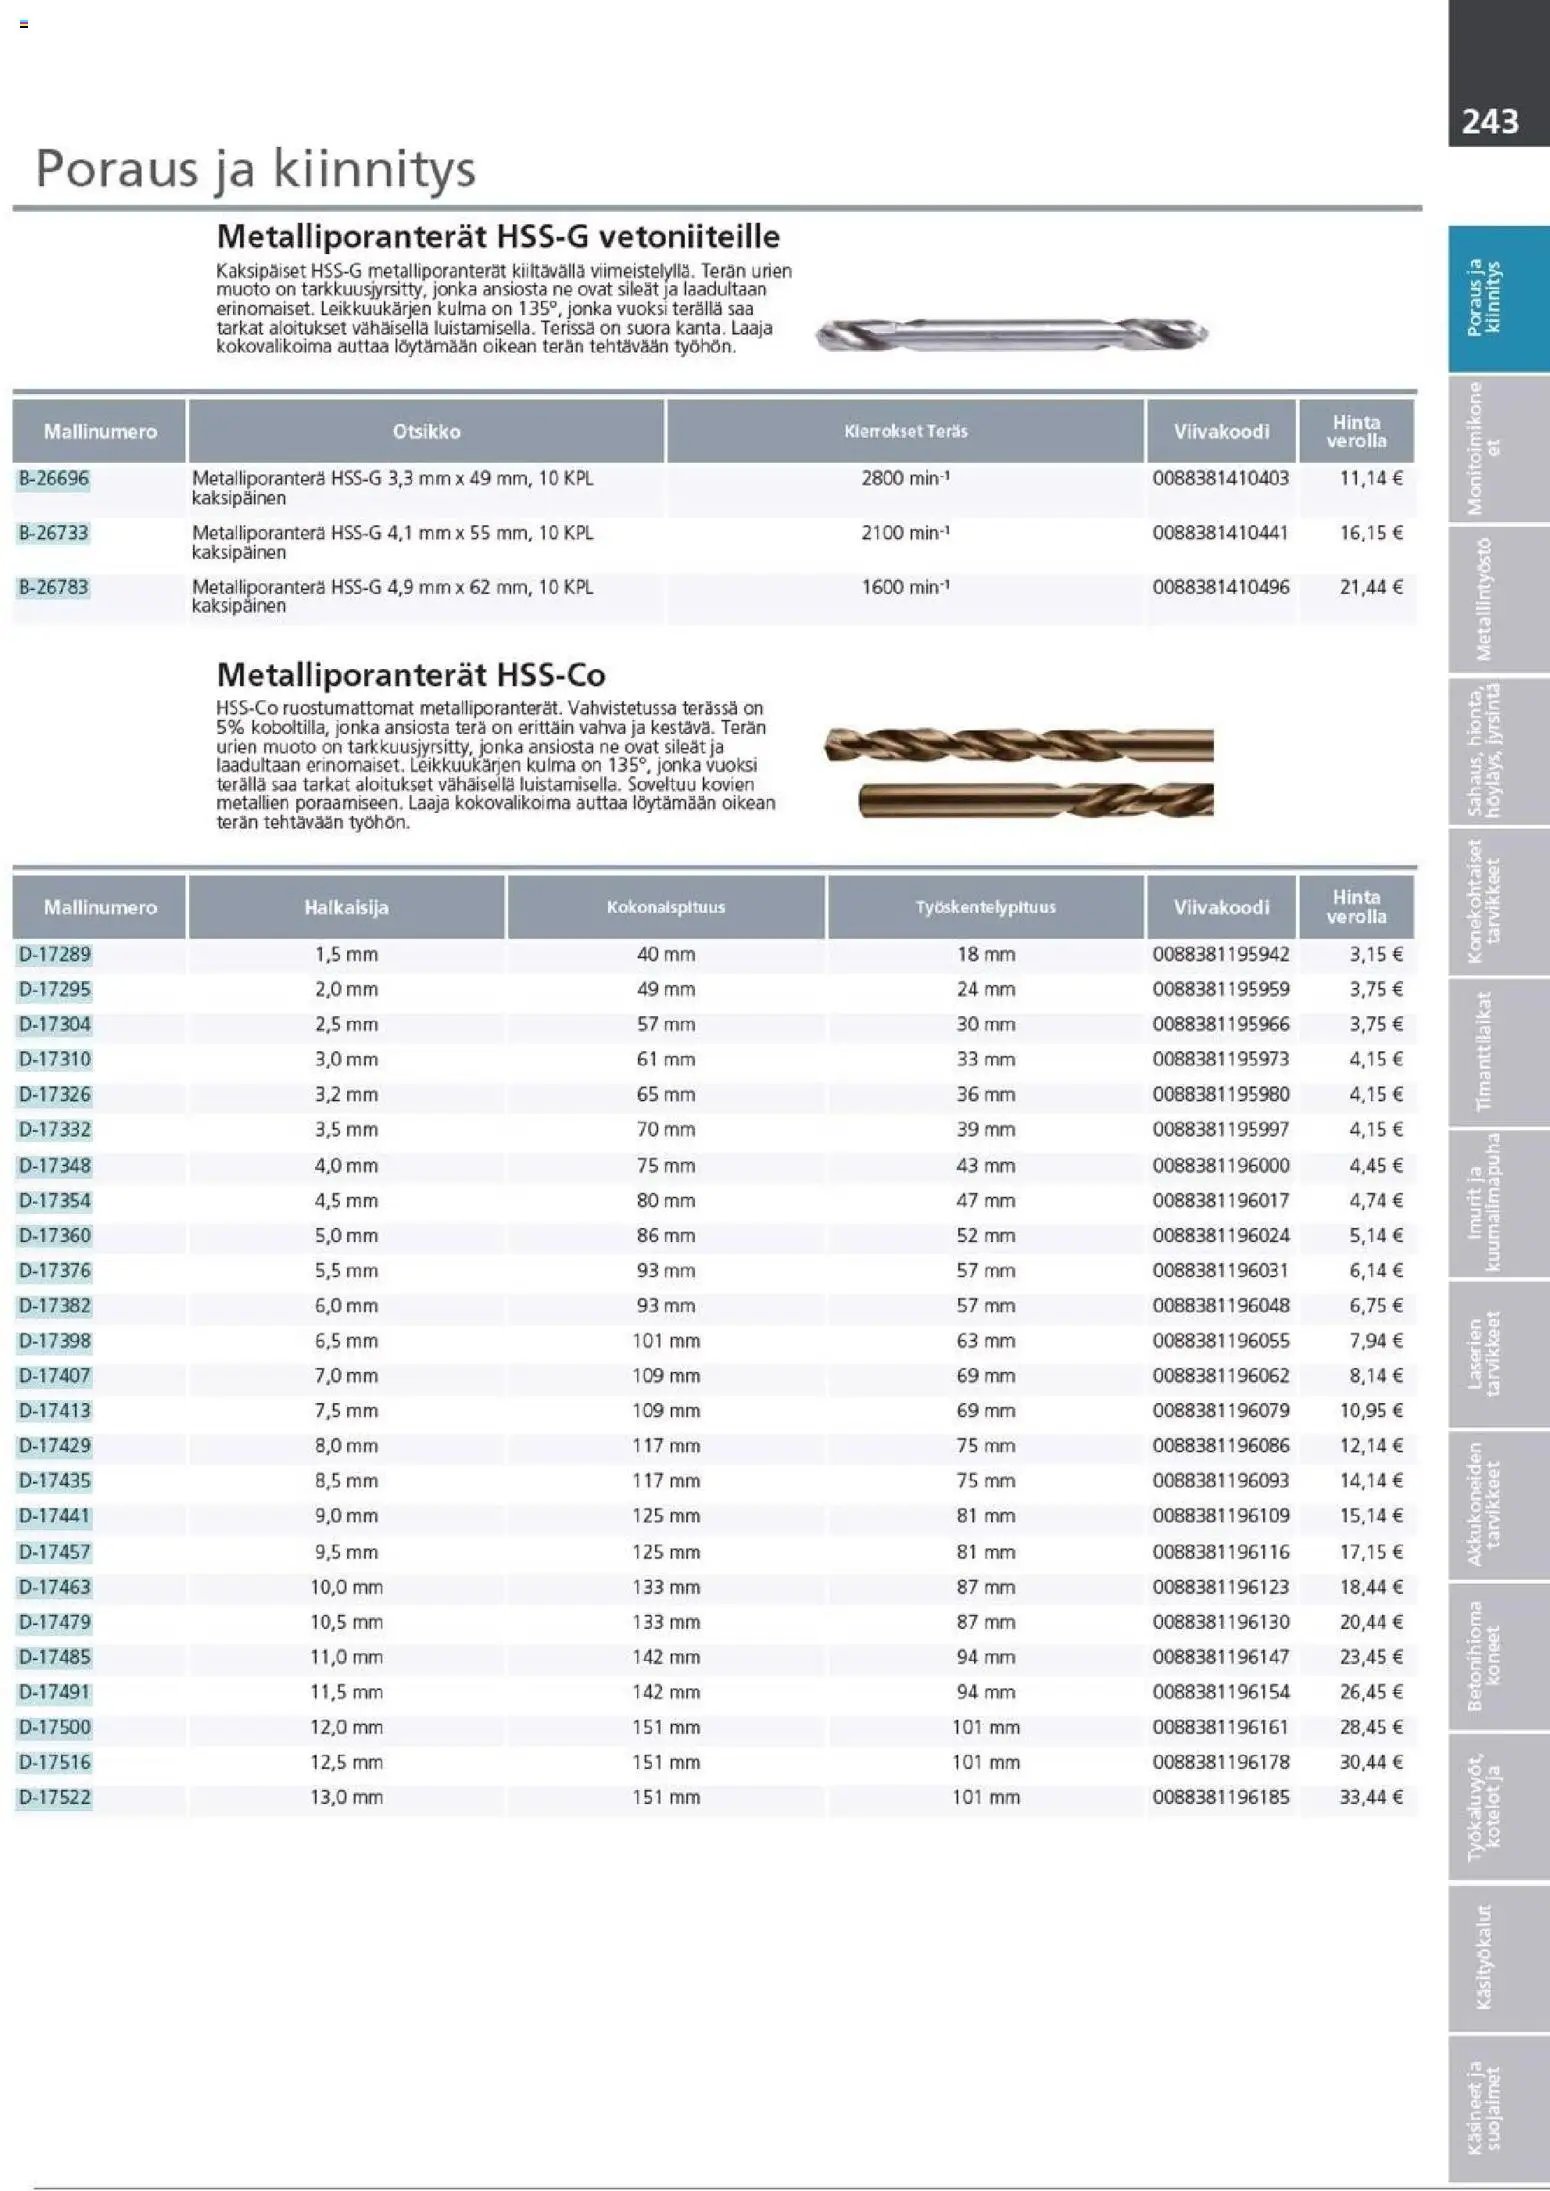Select product link D-17522
Viewport: 1550px width, 2191px height.
pyautogui.click(x=54, y=1797)
